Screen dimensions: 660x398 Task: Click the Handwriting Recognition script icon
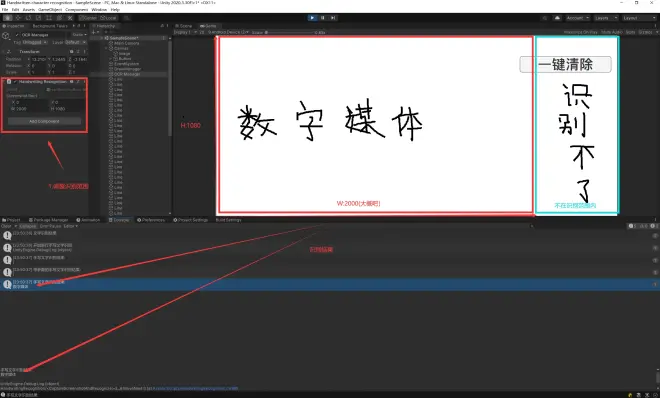tap(9, 82)
